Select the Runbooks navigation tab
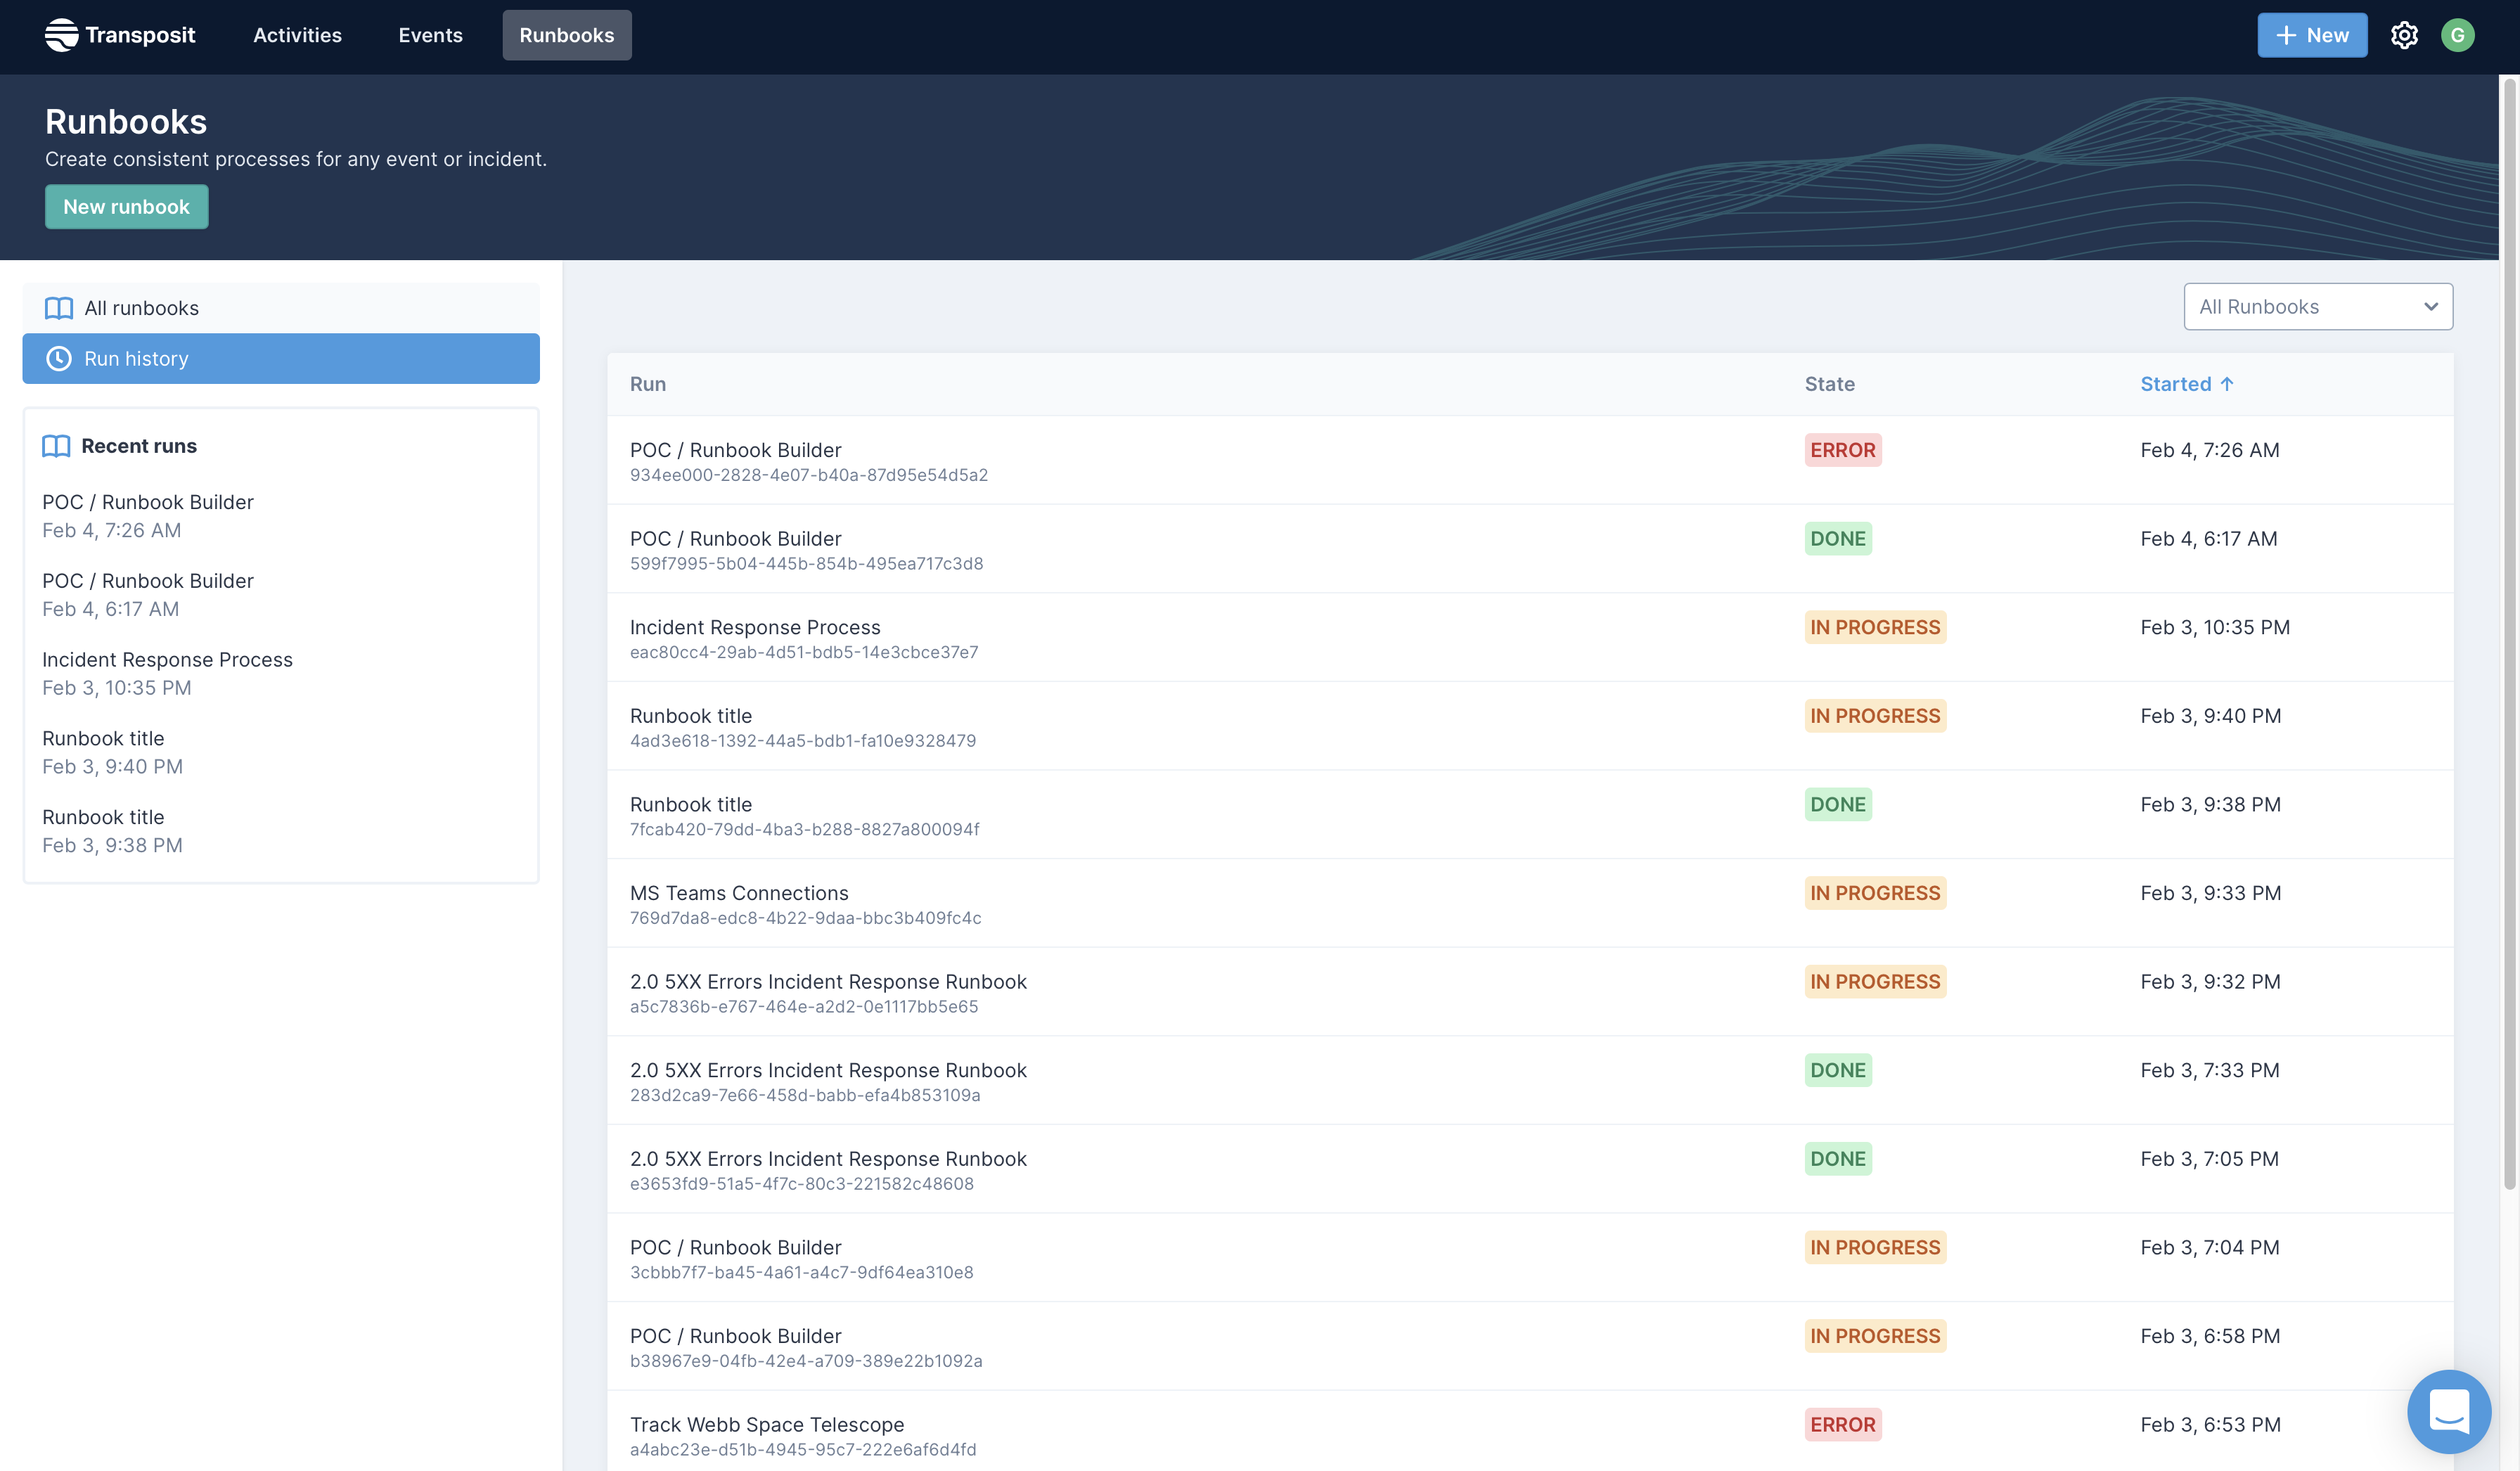Image resolution: width=2520 pixels, height=1471 pixels. tap(566, 35)
